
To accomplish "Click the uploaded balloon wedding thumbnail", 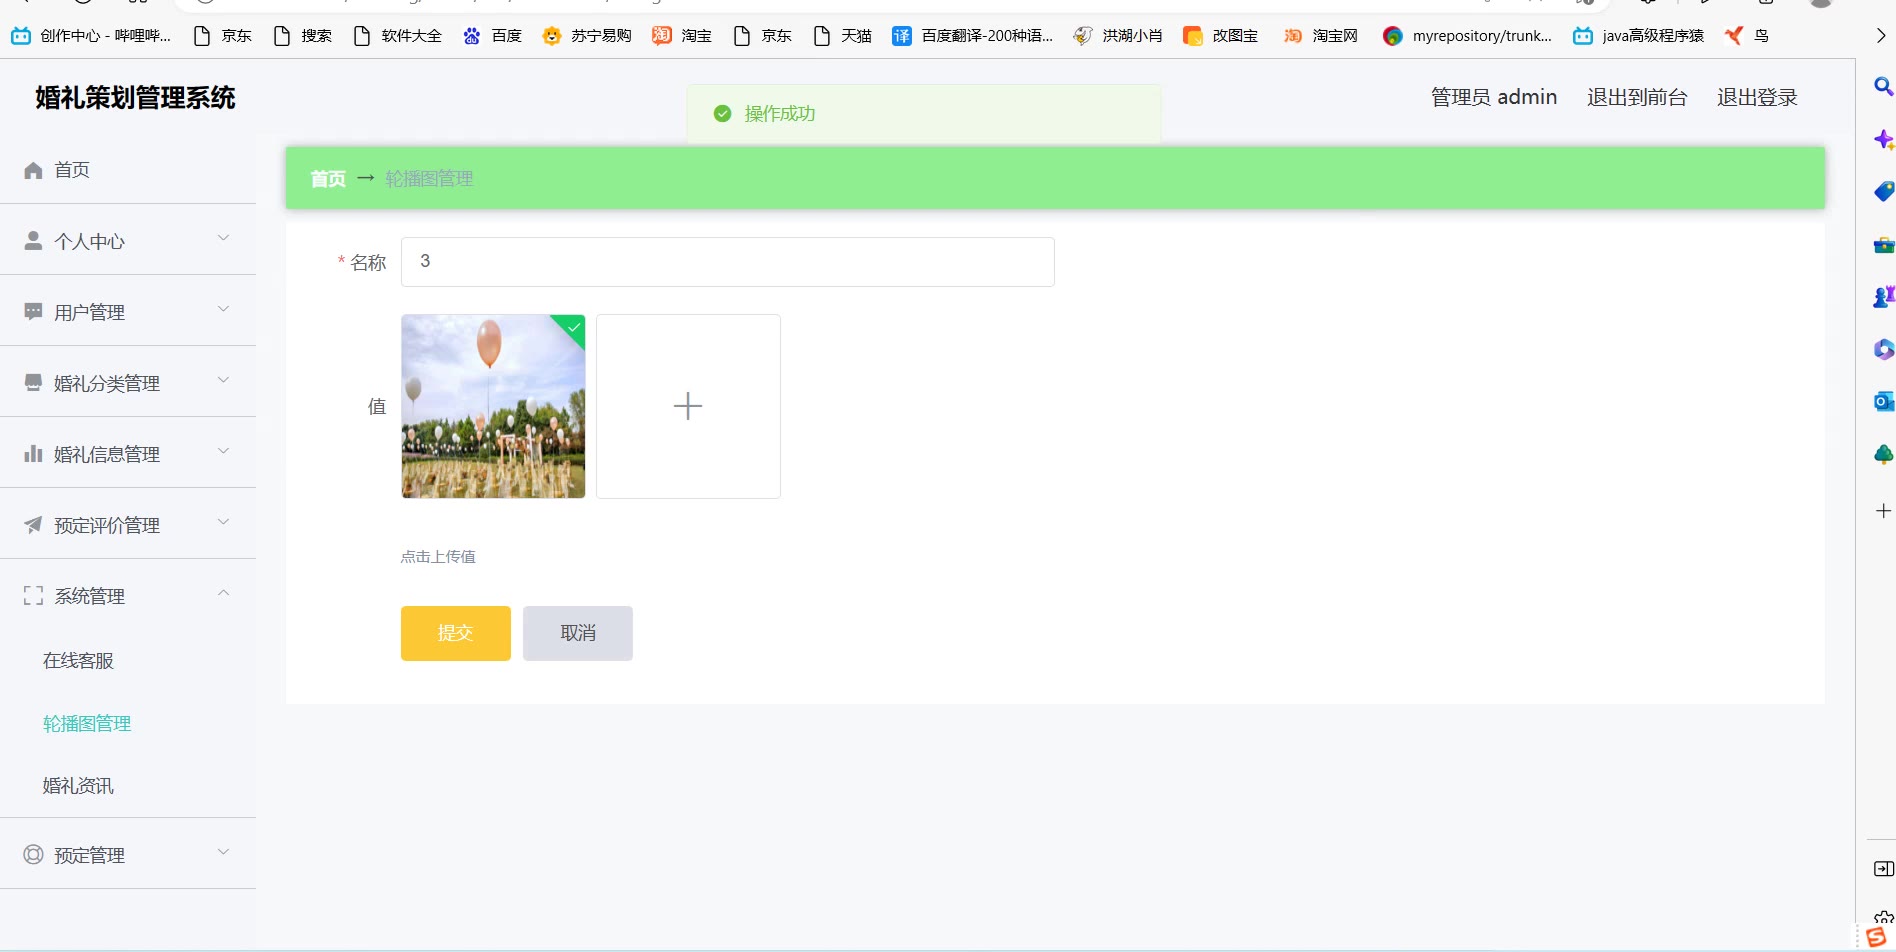I will pos(493,406).
